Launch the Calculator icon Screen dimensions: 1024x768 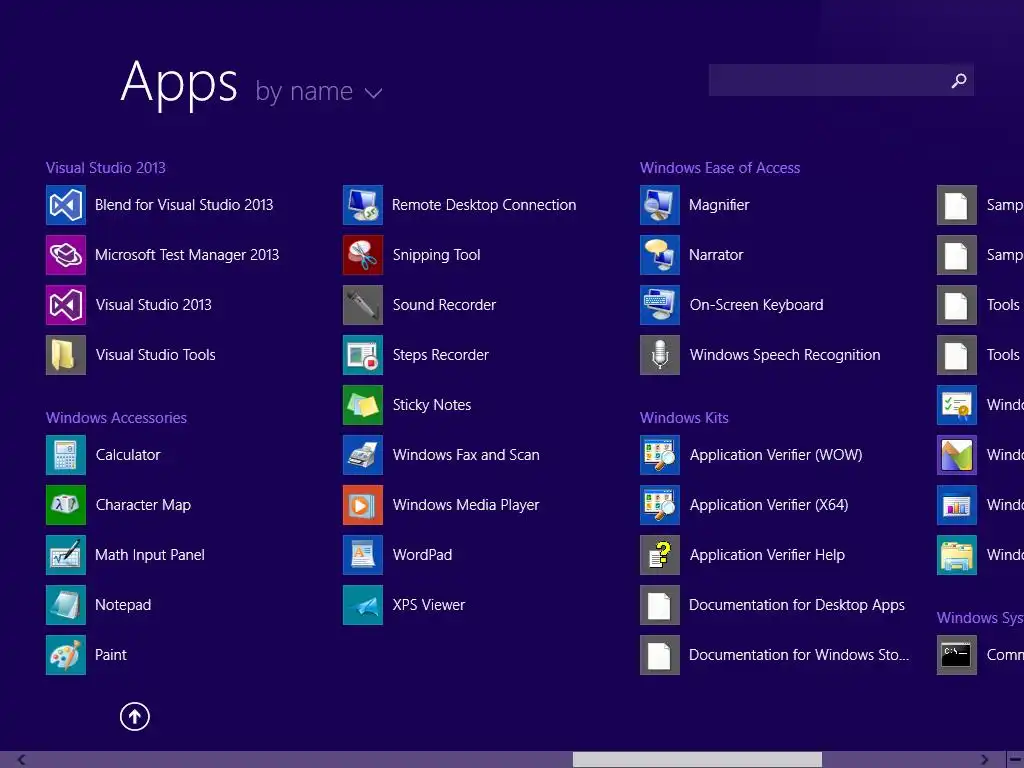(65, 455)
